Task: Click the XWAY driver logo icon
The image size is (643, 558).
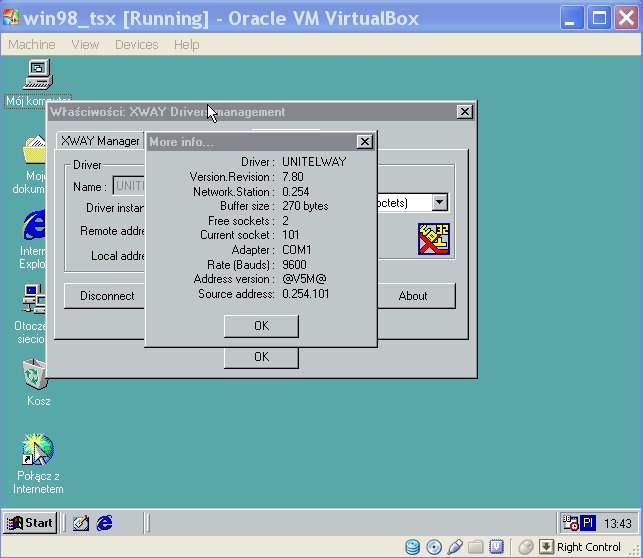Action: 433,239
